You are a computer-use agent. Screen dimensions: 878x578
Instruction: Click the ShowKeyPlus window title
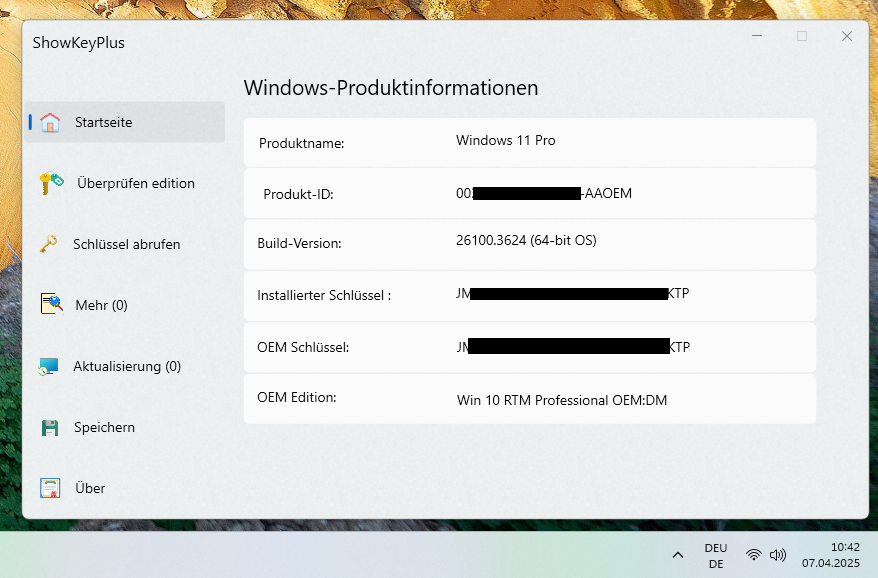[x=78, y=43]
